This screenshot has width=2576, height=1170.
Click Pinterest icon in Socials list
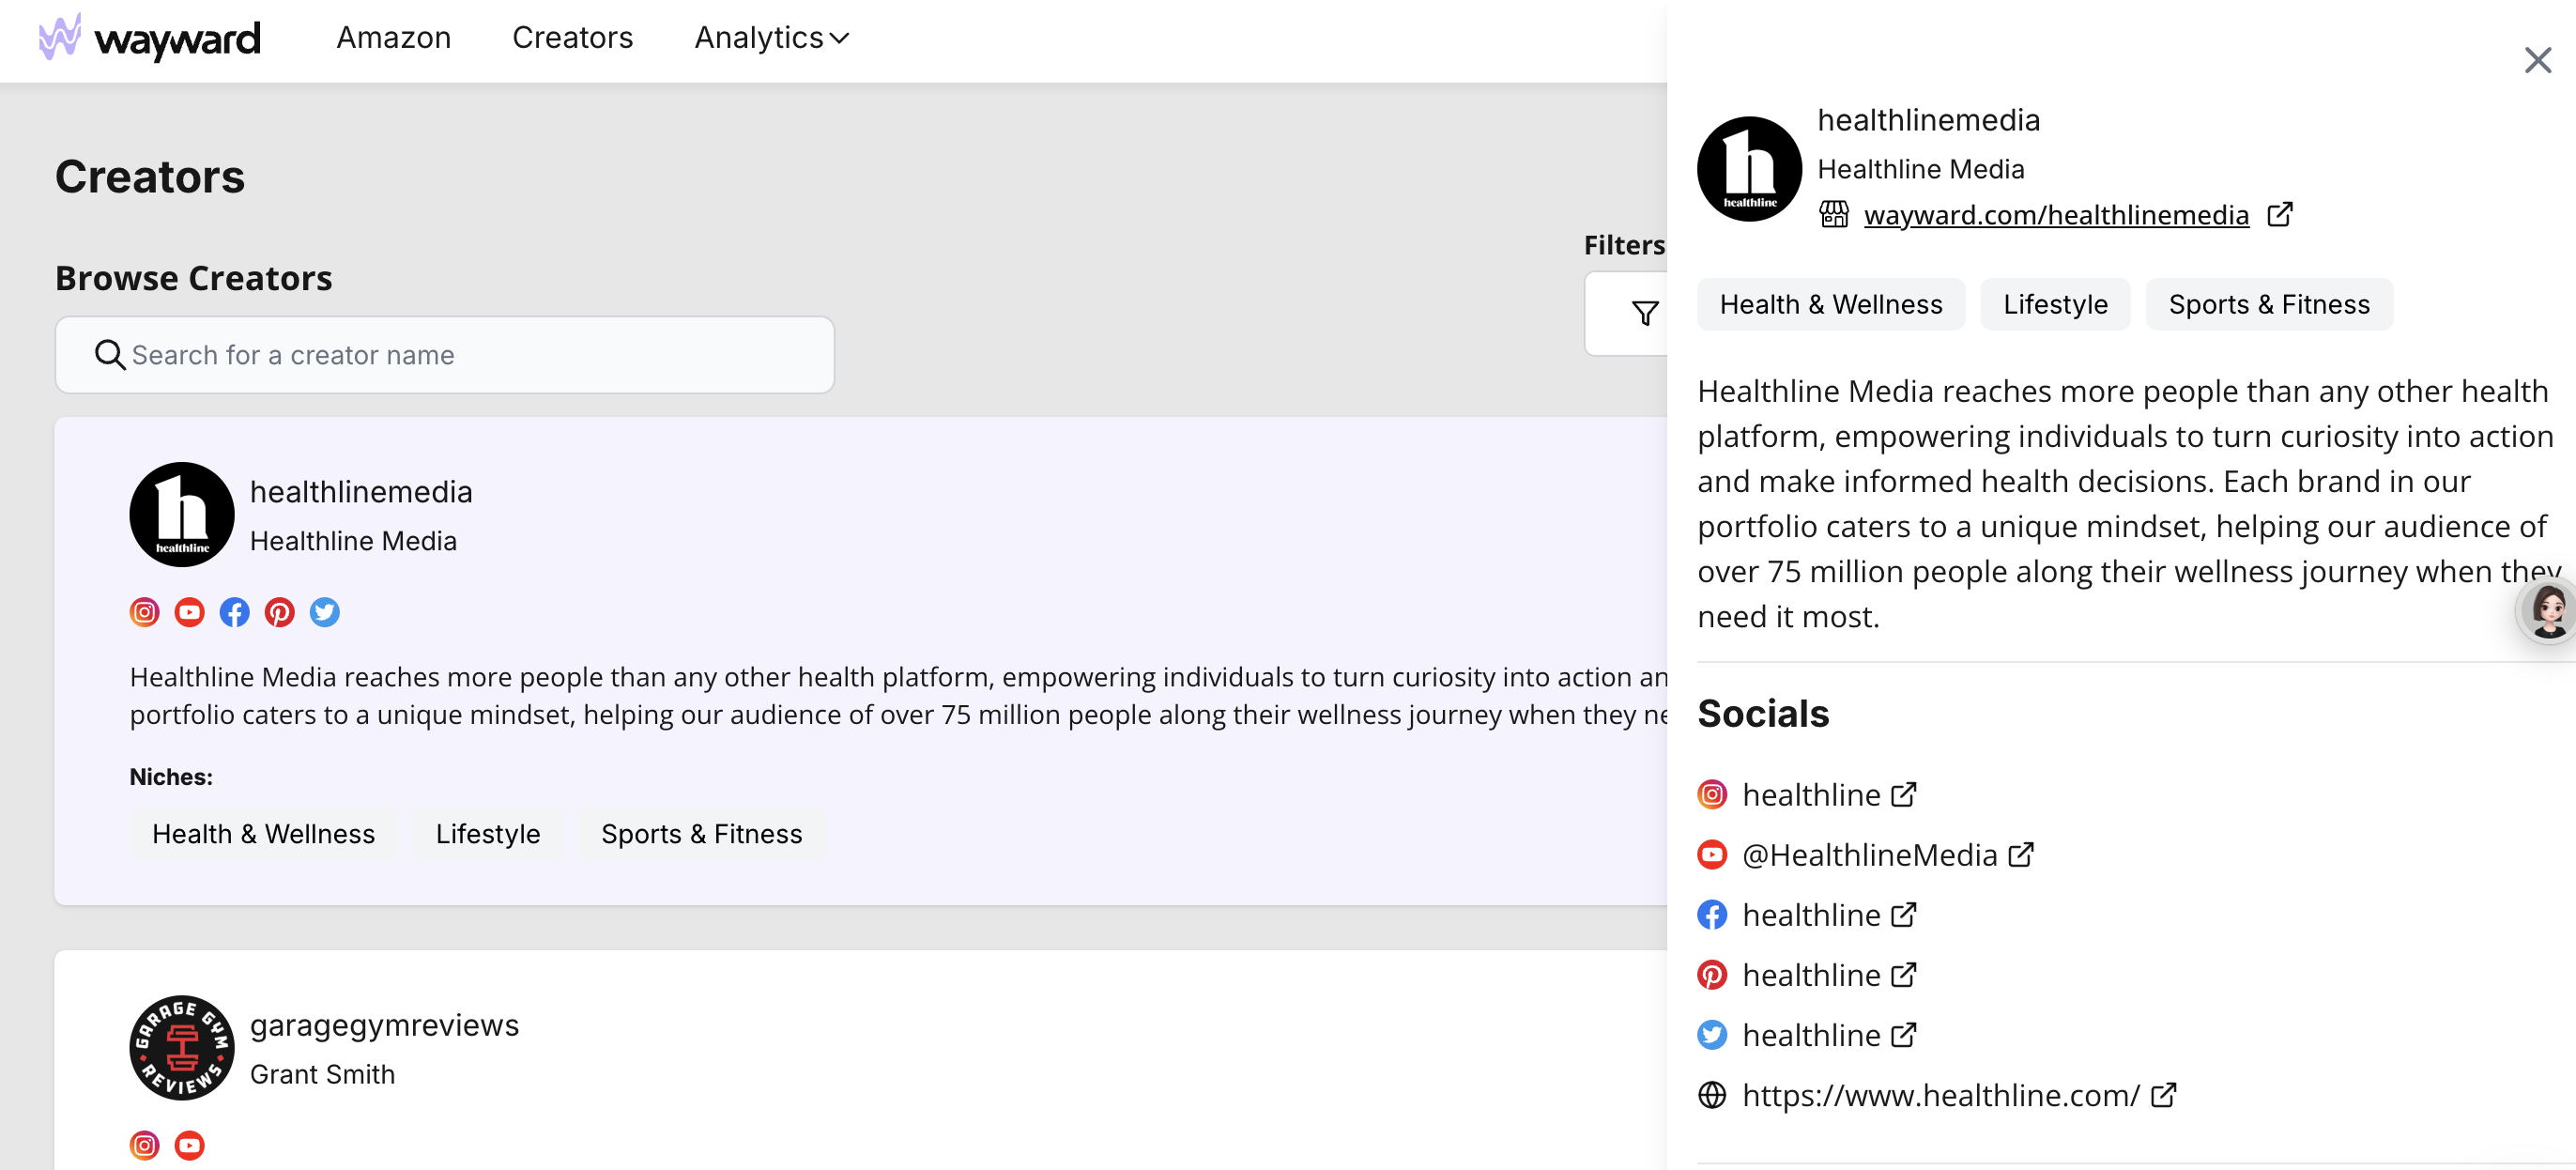pyautogui.click(x=1712, y=974)
